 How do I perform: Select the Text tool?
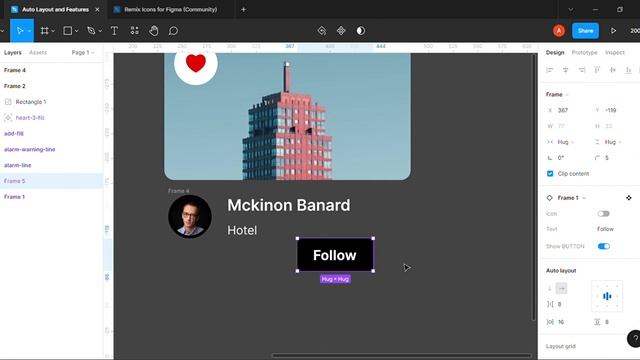click(x=114, y=31)
